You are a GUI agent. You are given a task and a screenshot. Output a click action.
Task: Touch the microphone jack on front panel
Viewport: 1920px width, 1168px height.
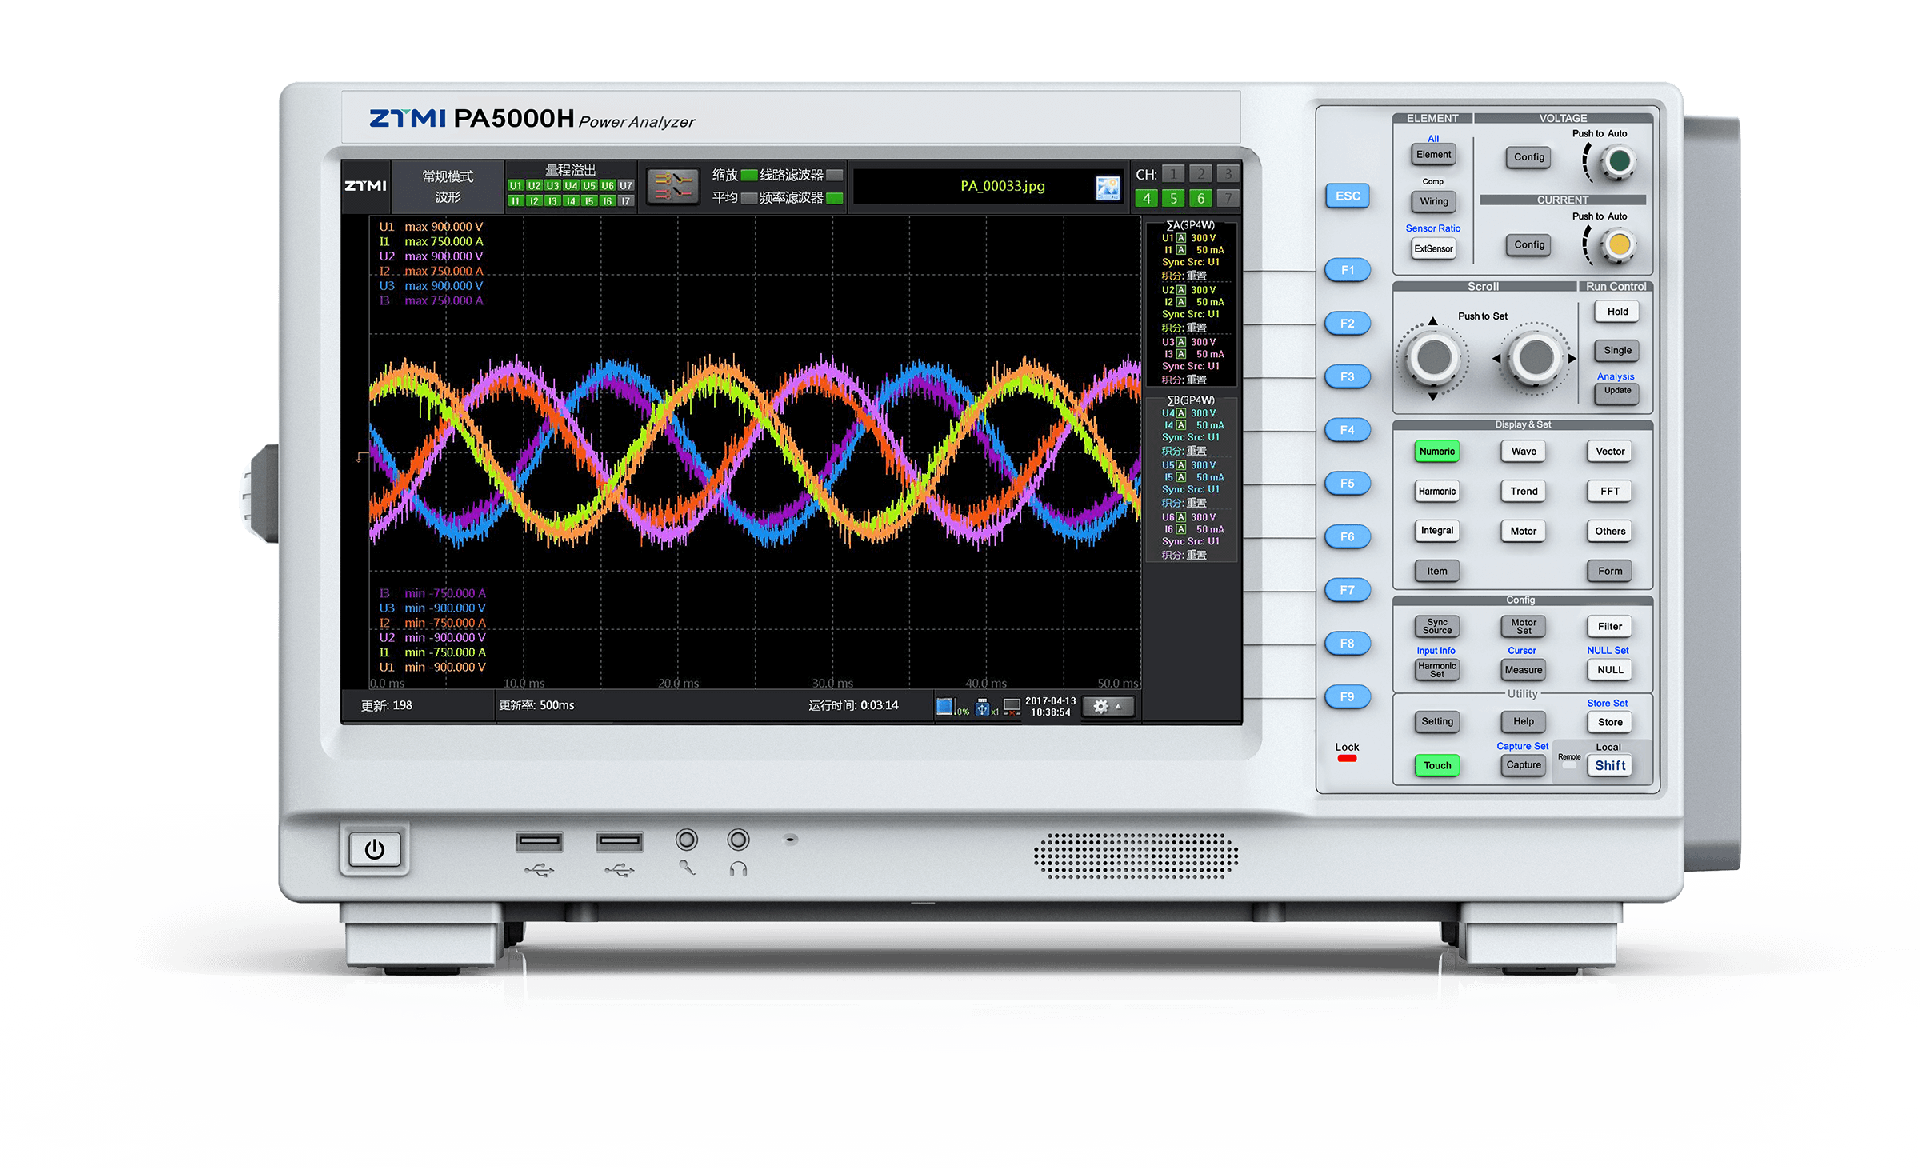tap(687, 840)
